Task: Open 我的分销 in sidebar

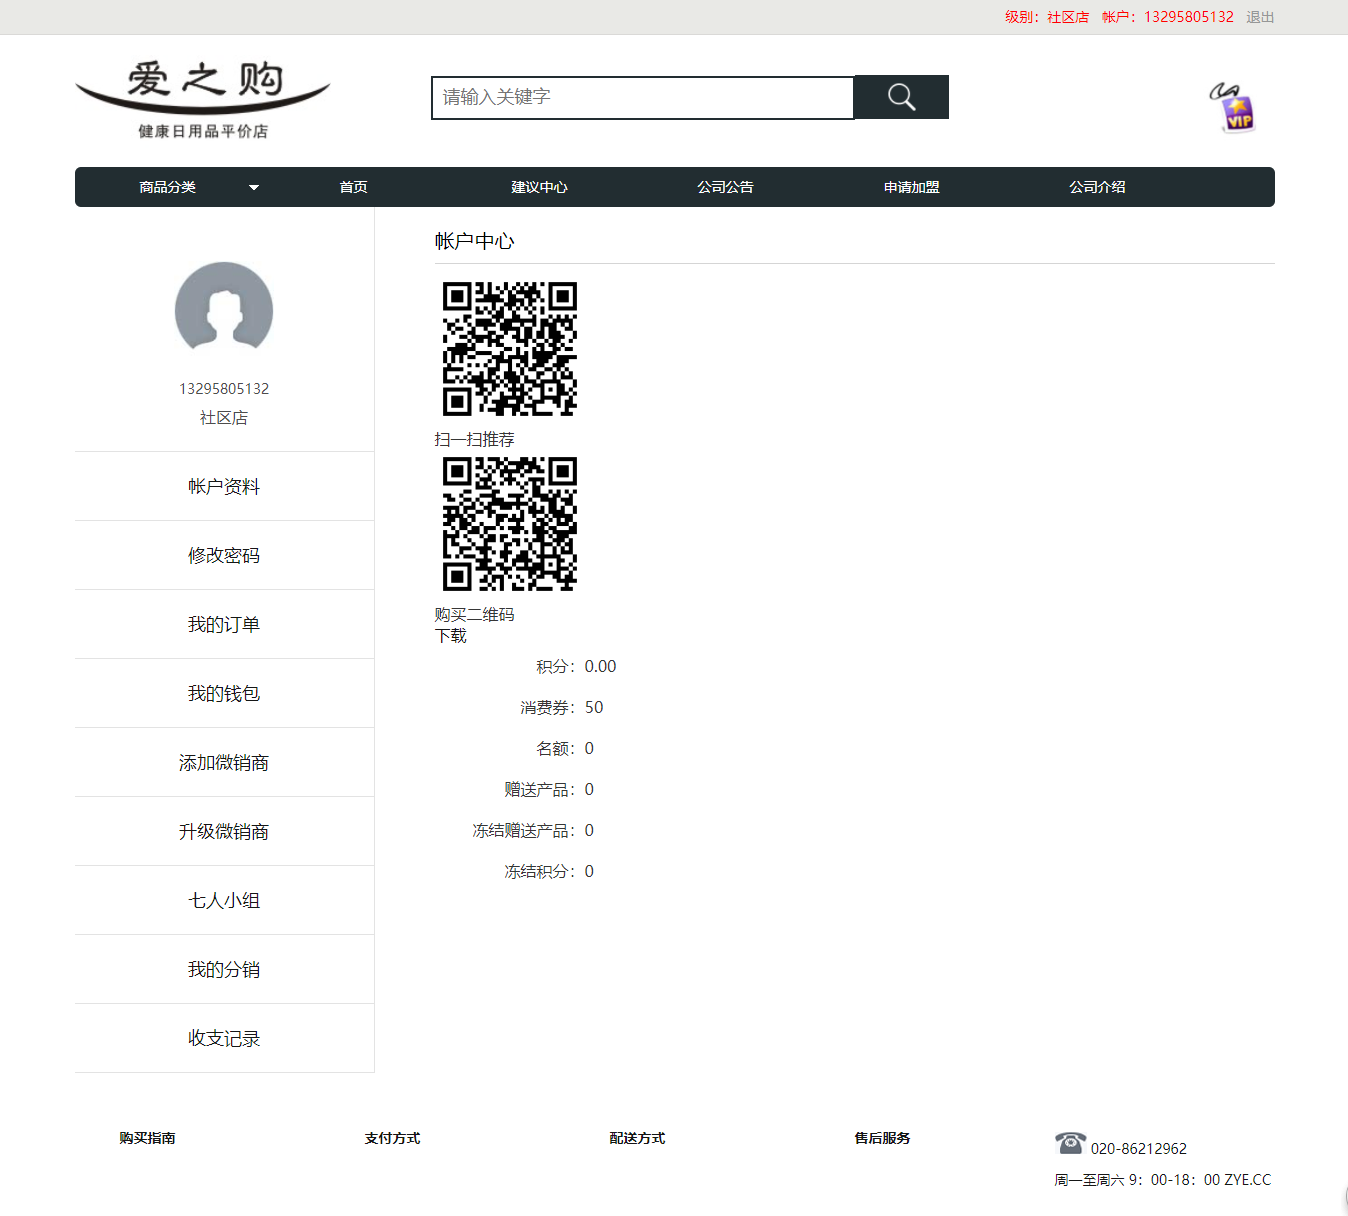Action: [x=224, y=969]
